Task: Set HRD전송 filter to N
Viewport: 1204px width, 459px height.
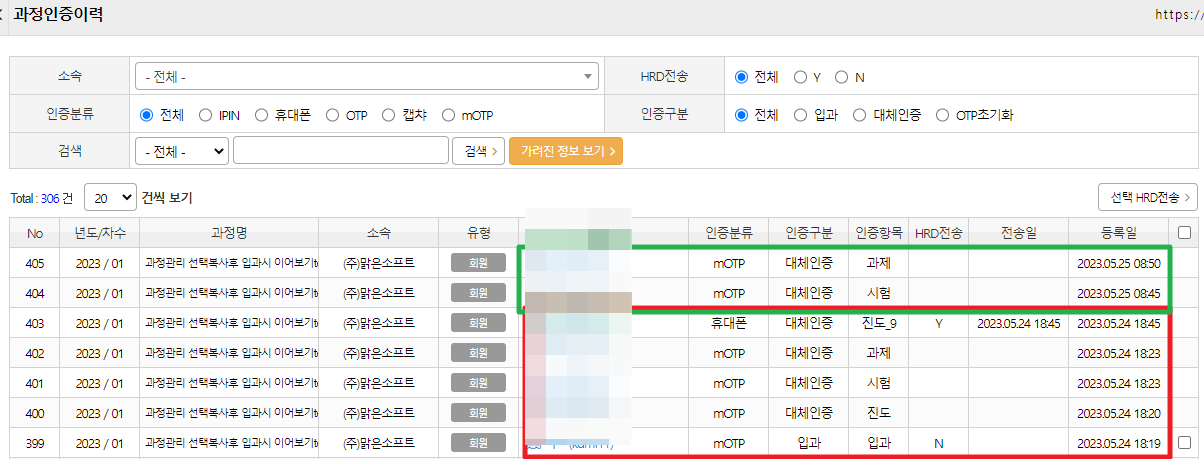Action: click(x=842, y=77)
